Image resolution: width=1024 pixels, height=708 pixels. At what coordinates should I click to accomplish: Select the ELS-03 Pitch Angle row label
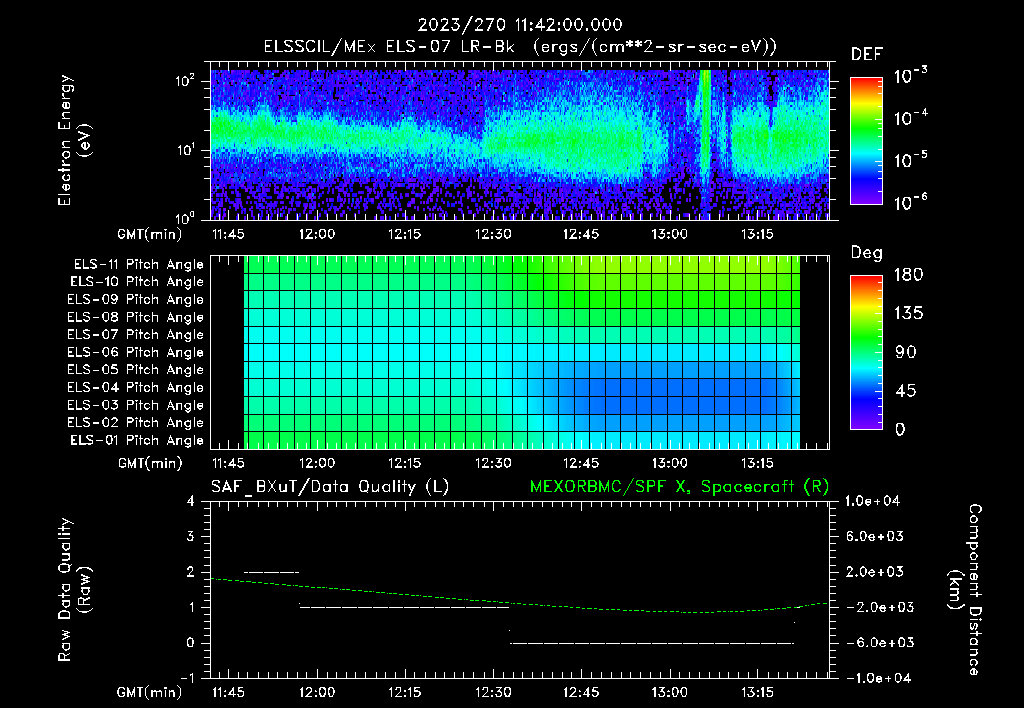pos(136,405)
